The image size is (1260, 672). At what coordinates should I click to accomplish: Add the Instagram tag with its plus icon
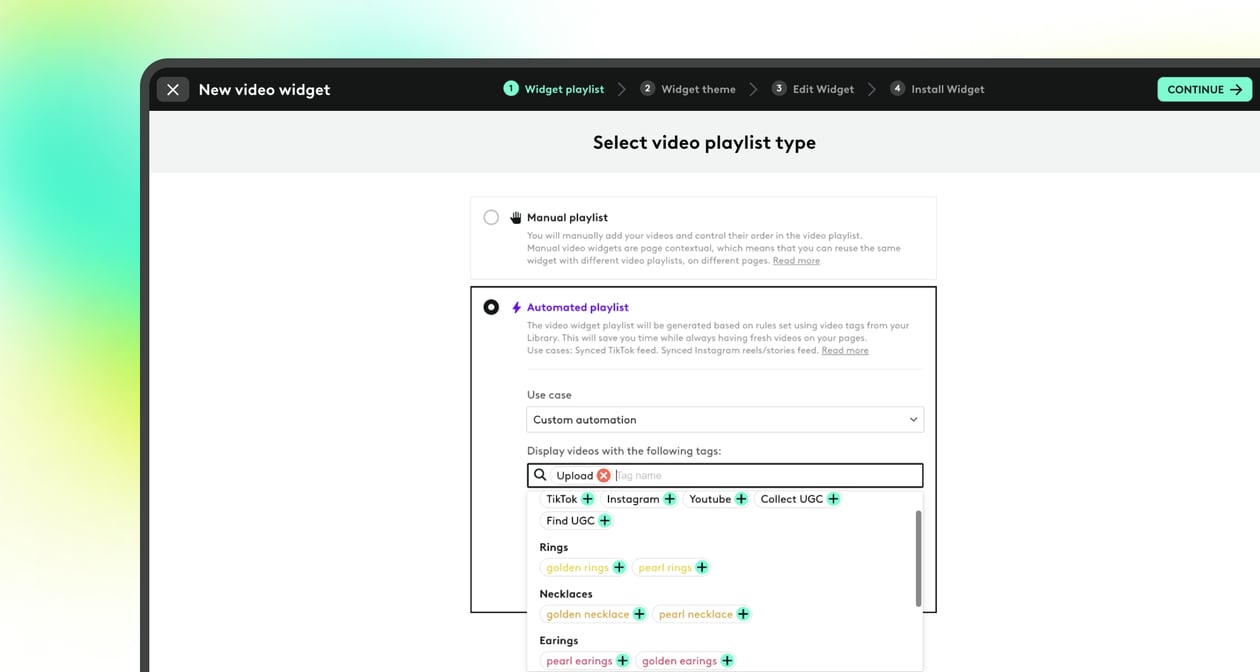(x=670, y=498)
